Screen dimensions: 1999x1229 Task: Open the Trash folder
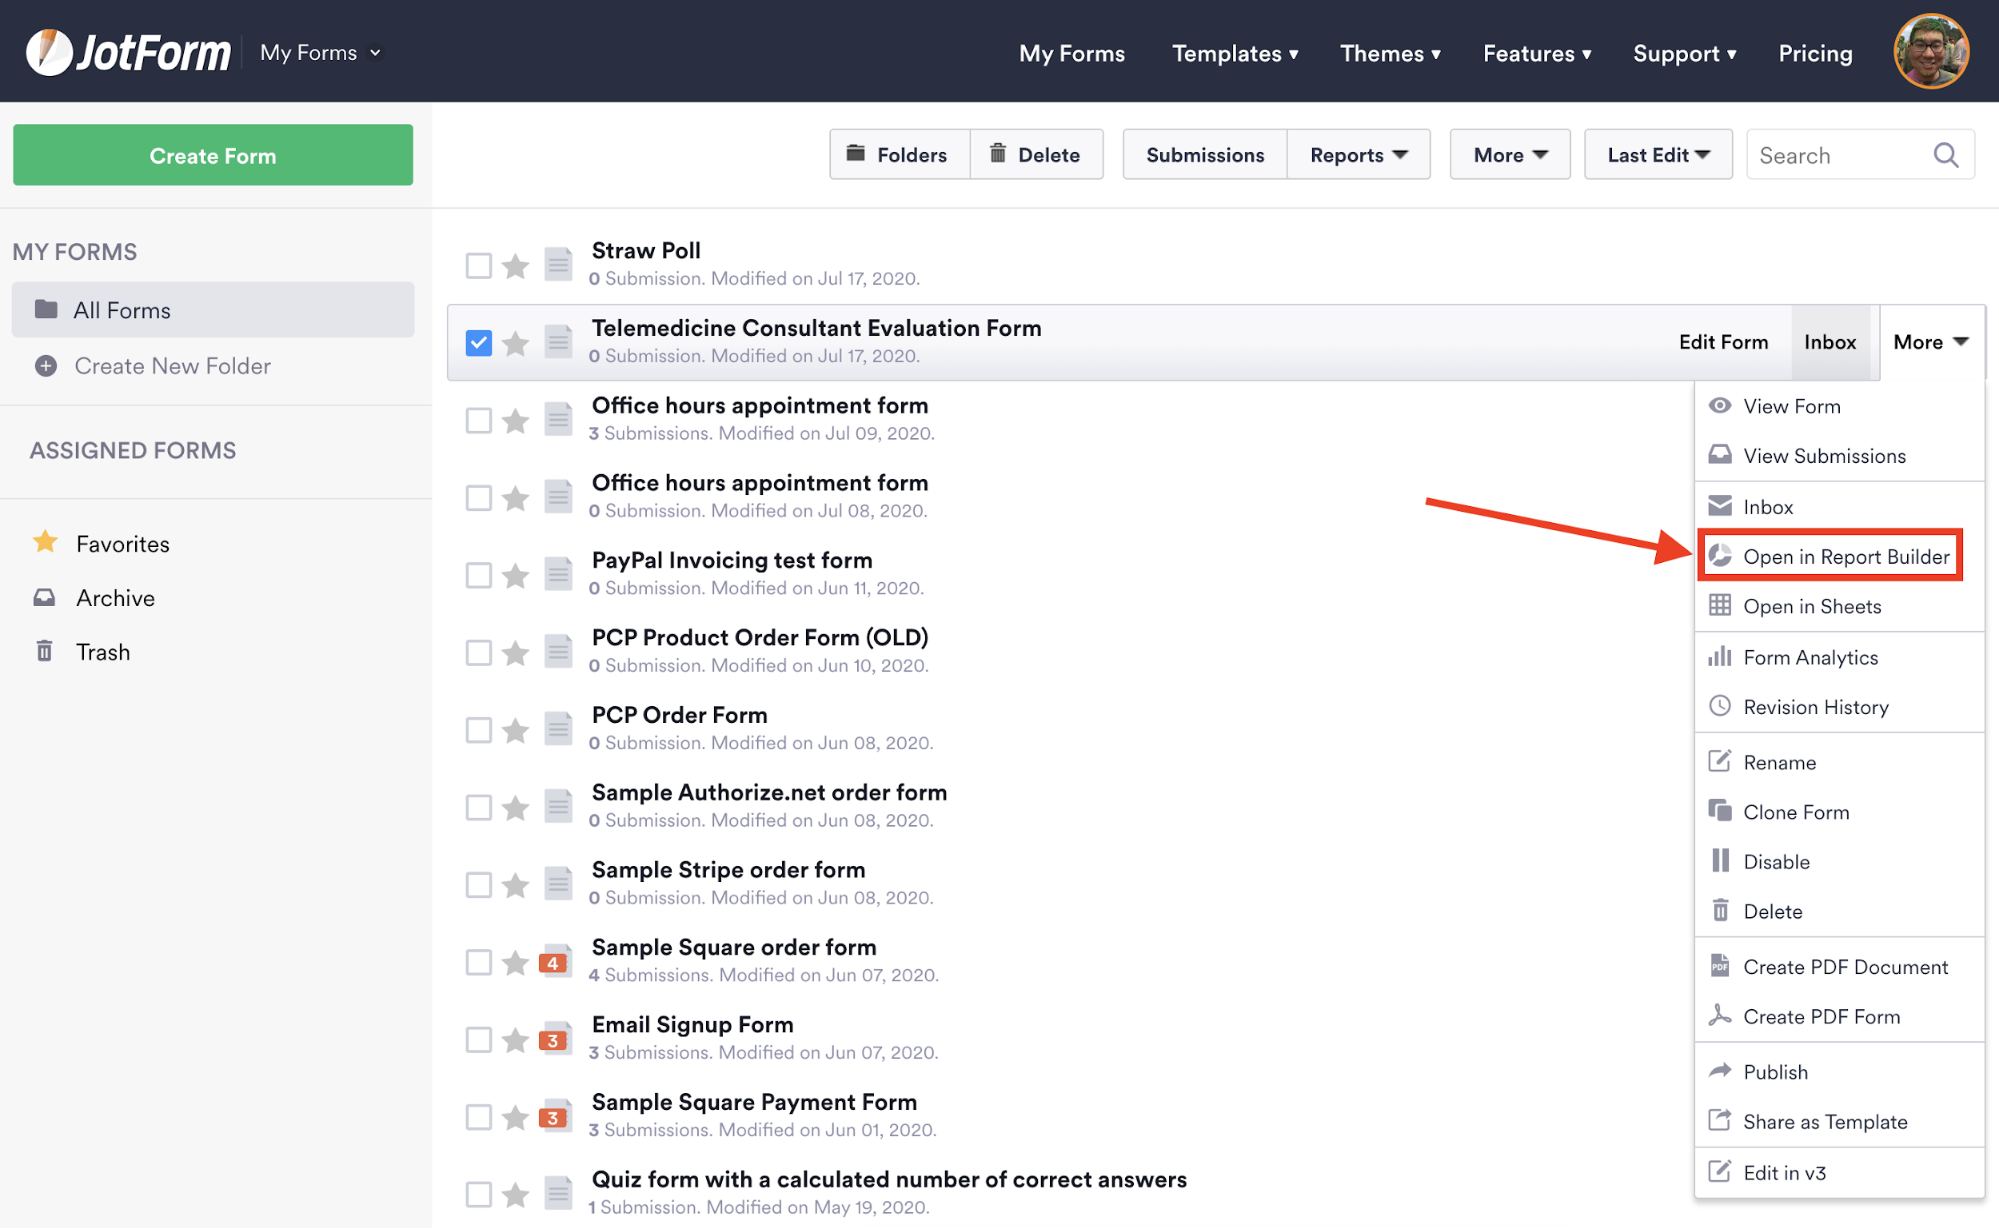point(102,652)
